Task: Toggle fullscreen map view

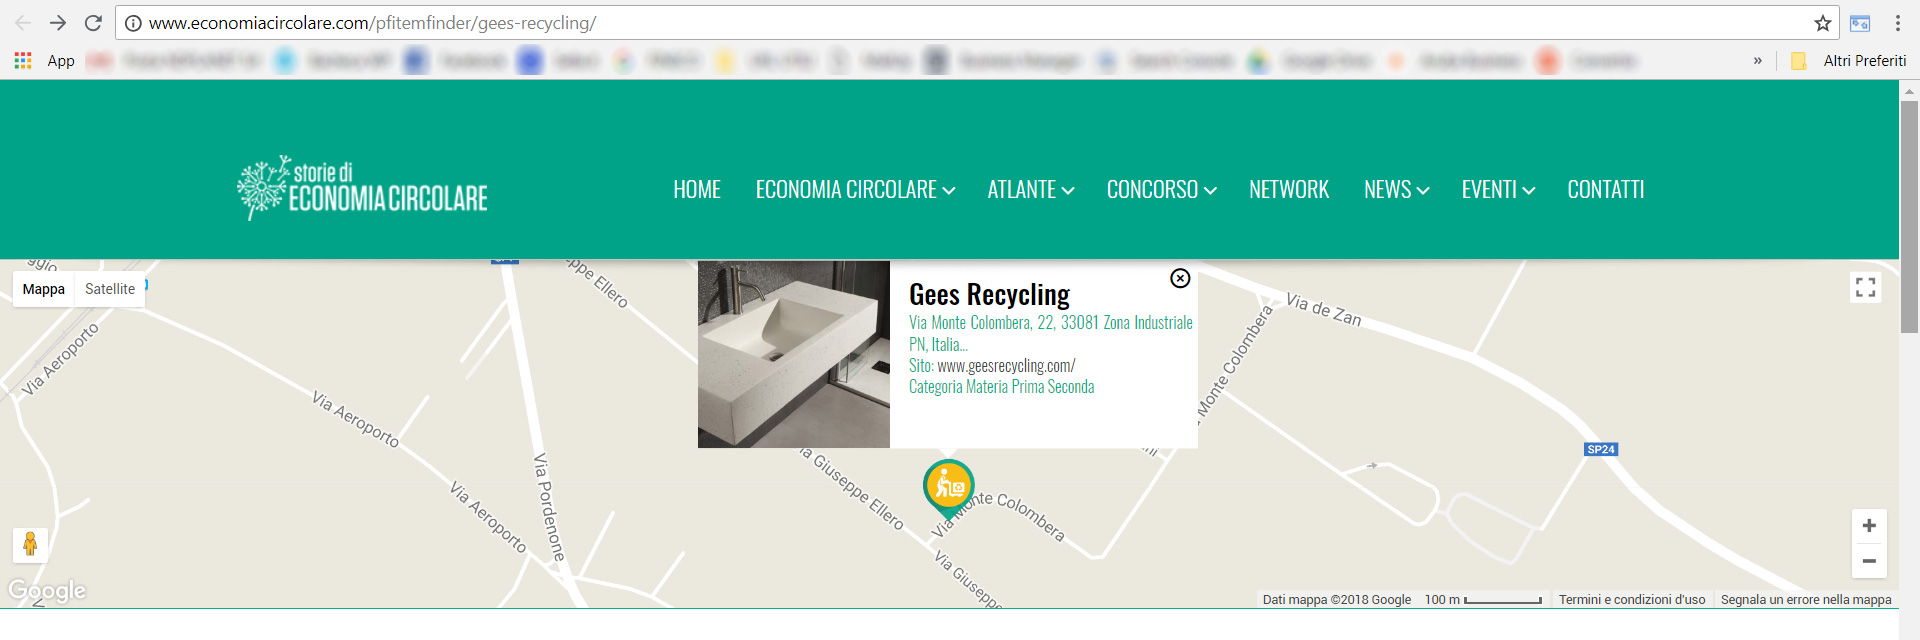Action: pyautogui.click(x=1865, y=288)
